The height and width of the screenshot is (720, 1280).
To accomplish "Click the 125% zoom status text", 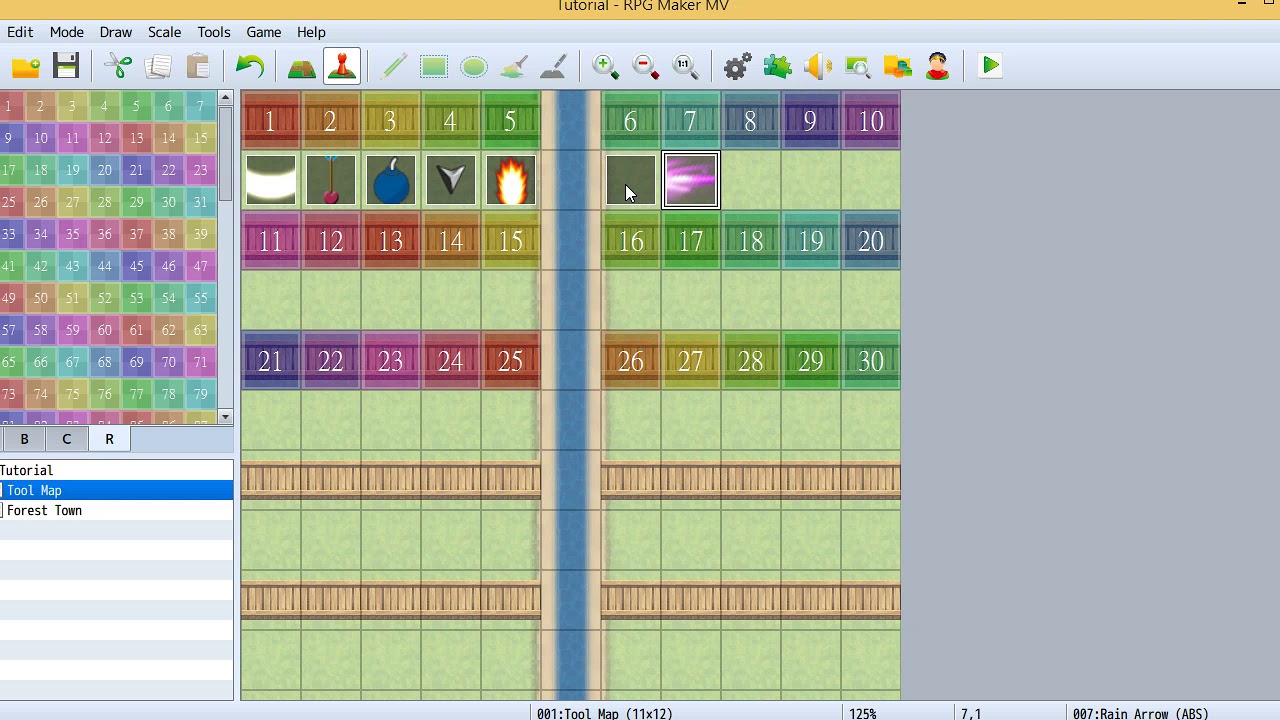I will (x=863, y=713).
